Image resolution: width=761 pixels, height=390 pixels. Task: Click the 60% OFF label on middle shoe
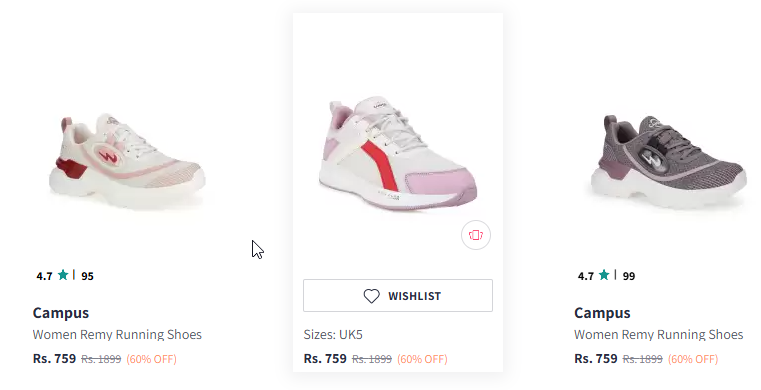[x=422, y=359]
